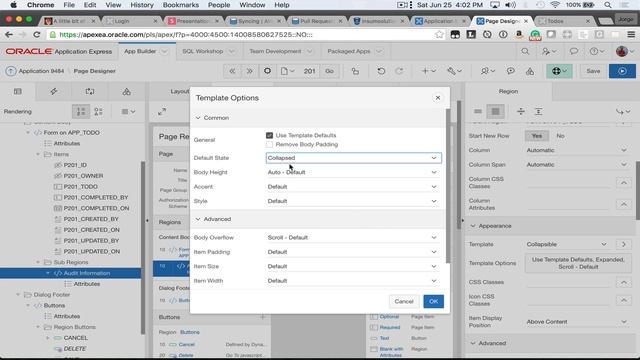Viewport: 640px width, 360px height.
Task: Click the Chrome address bar URL
Action: tap(186, 35)
